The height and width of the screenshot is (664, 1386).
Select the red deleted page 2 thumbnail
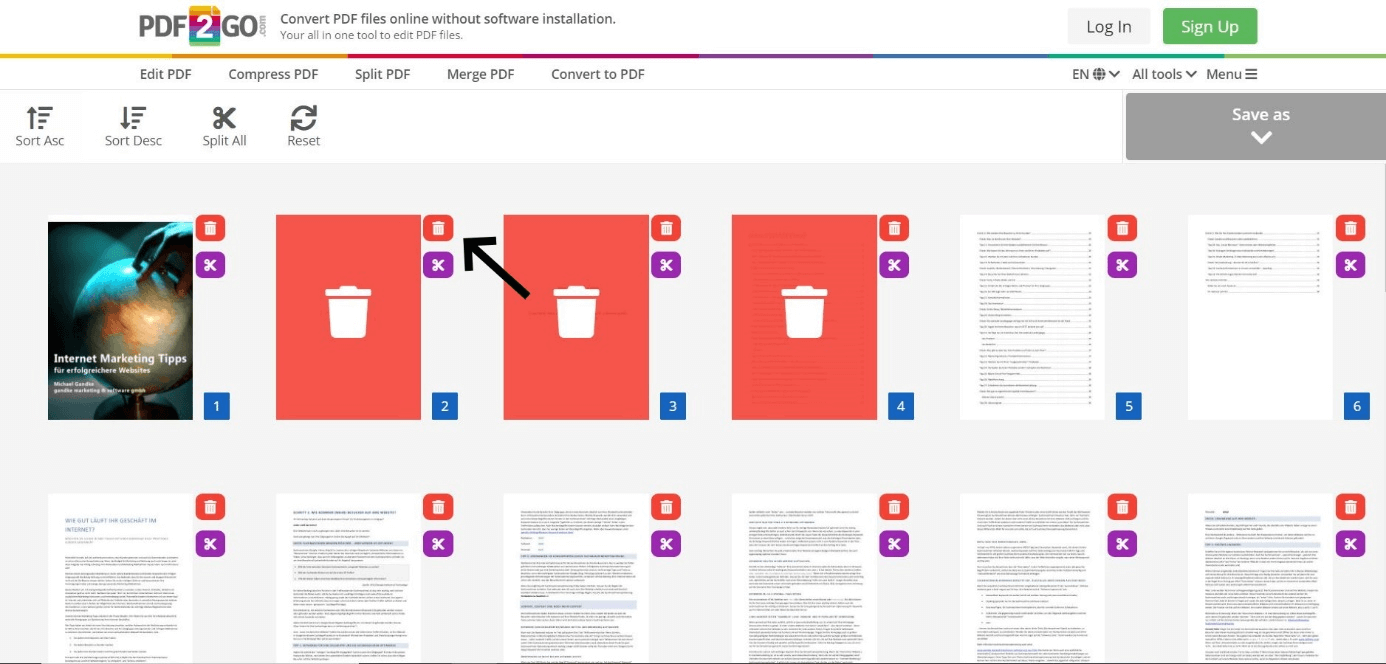pyautogui.click(x=348, y=317)
